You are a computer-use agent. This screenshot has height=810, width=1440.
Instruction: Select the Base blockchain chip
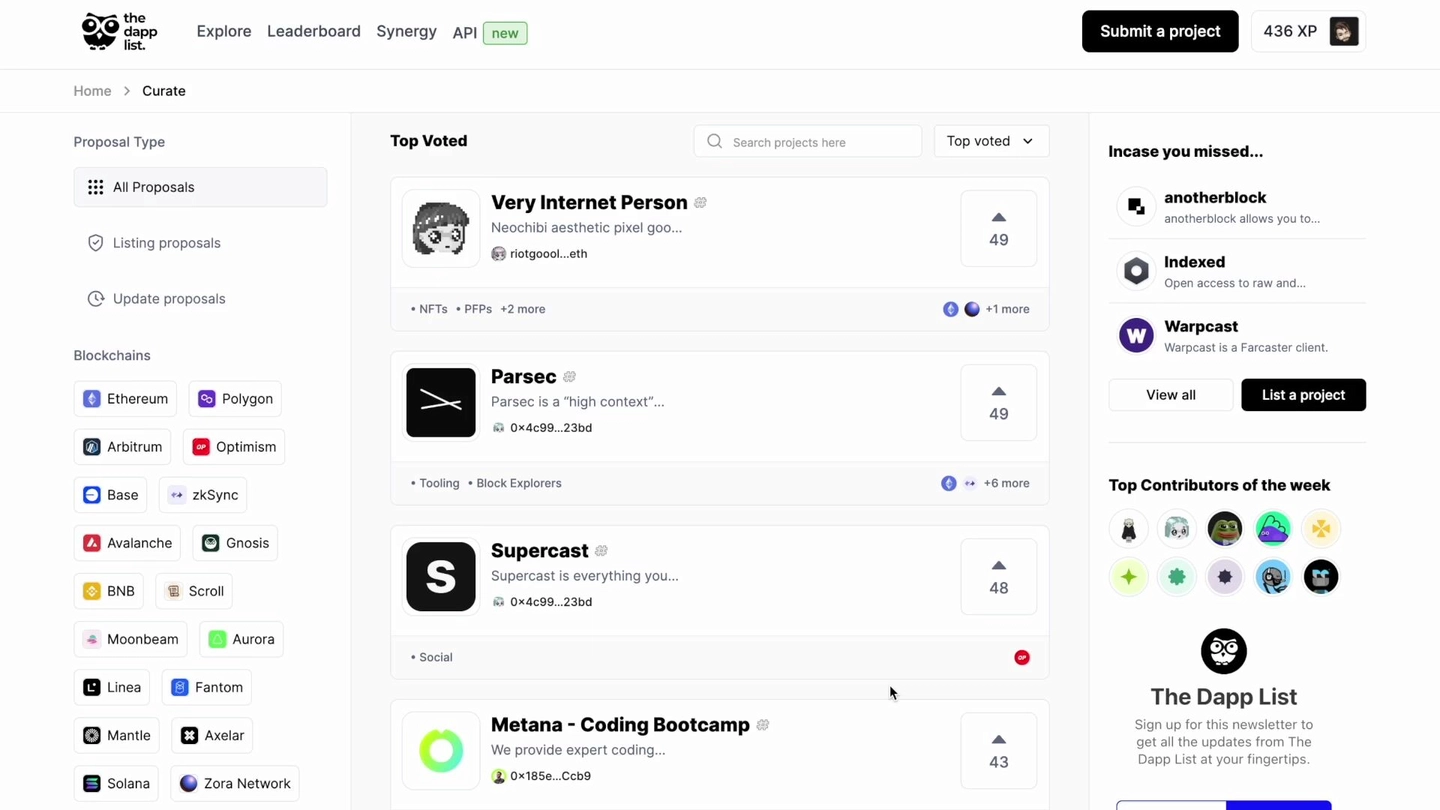[111, 495]
